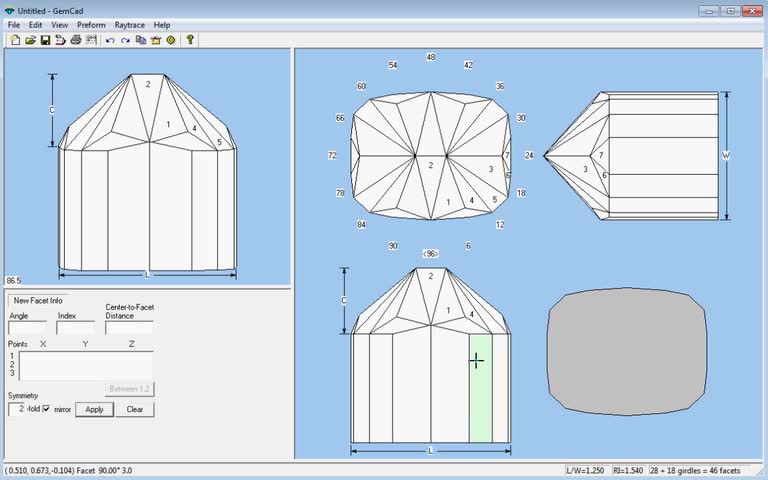Image resolution: width=768 pixels, height=480 pixels.
Task: Close the GemCad window
Action: pyautogui.click(x=752, y=10)
